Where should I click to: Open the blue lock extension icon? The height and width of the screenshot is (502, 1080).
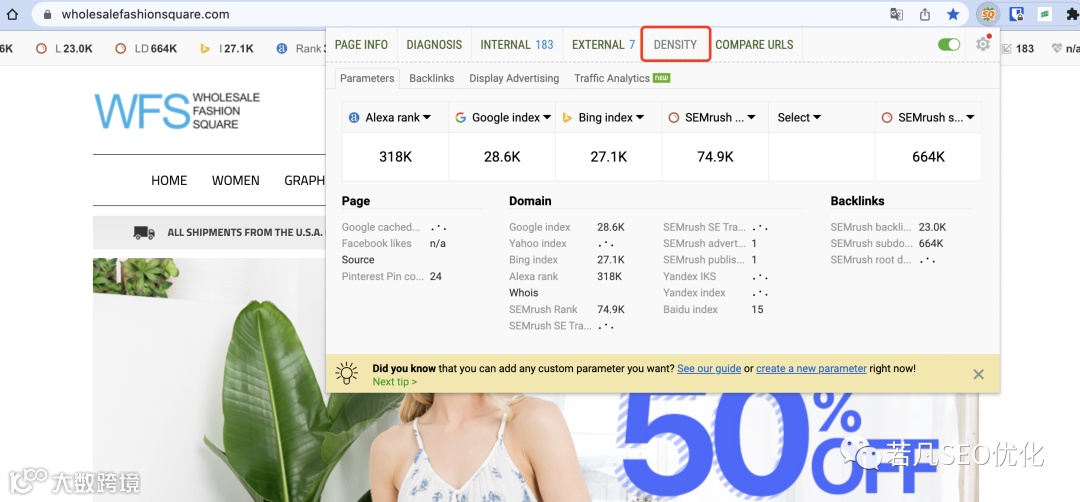click(x=1017, y=14)
